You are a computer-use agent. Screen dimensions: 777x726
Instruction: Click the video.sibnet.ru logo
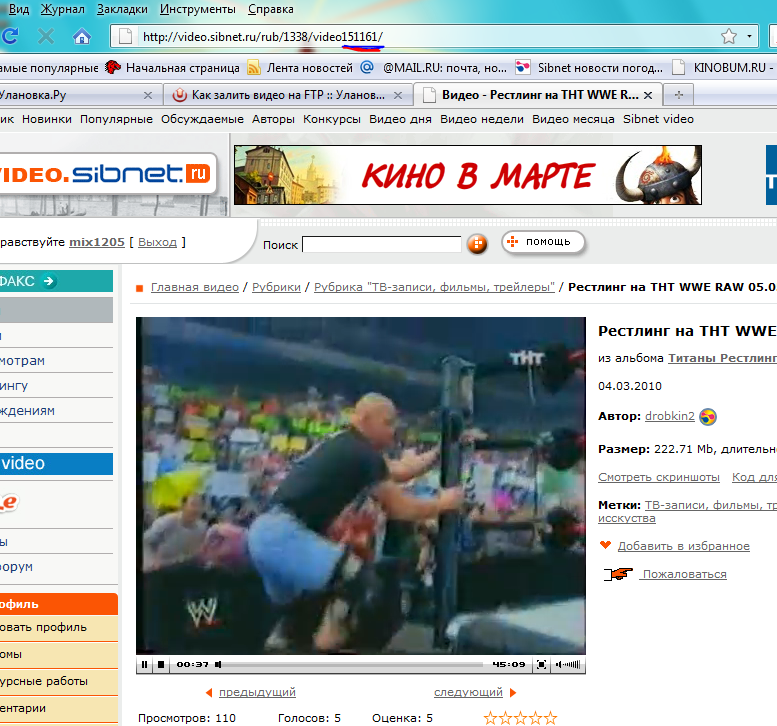tap(107, 173)
